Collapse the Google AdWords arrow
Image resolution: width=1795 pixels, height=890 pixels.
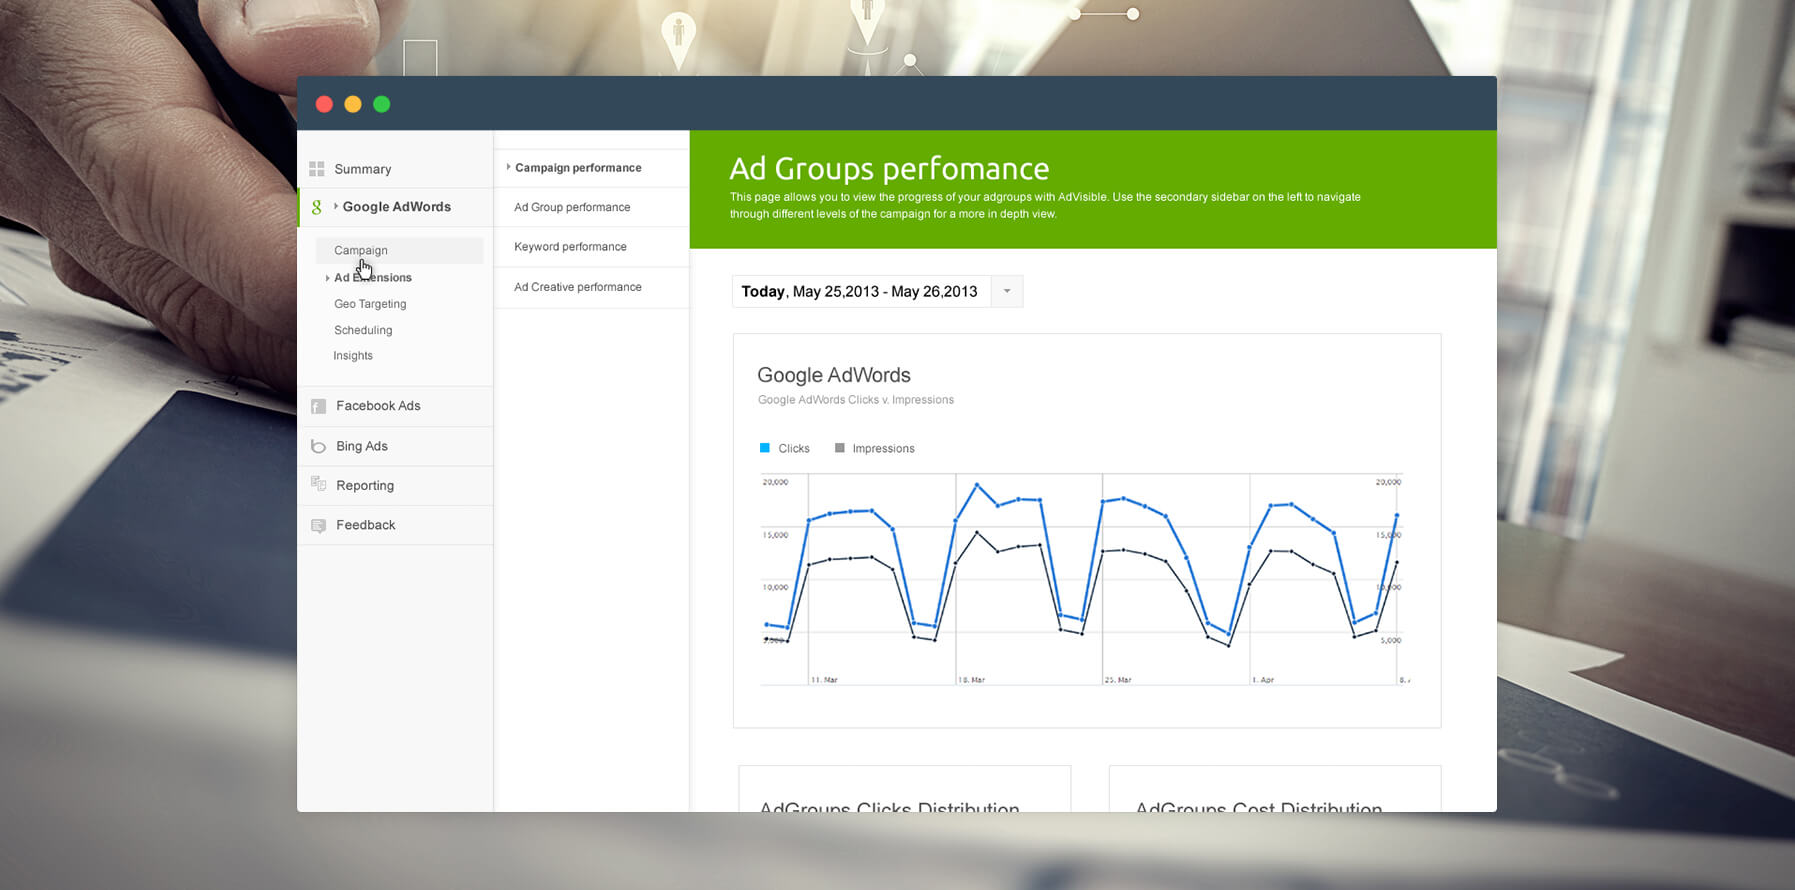tap(336, 206)
